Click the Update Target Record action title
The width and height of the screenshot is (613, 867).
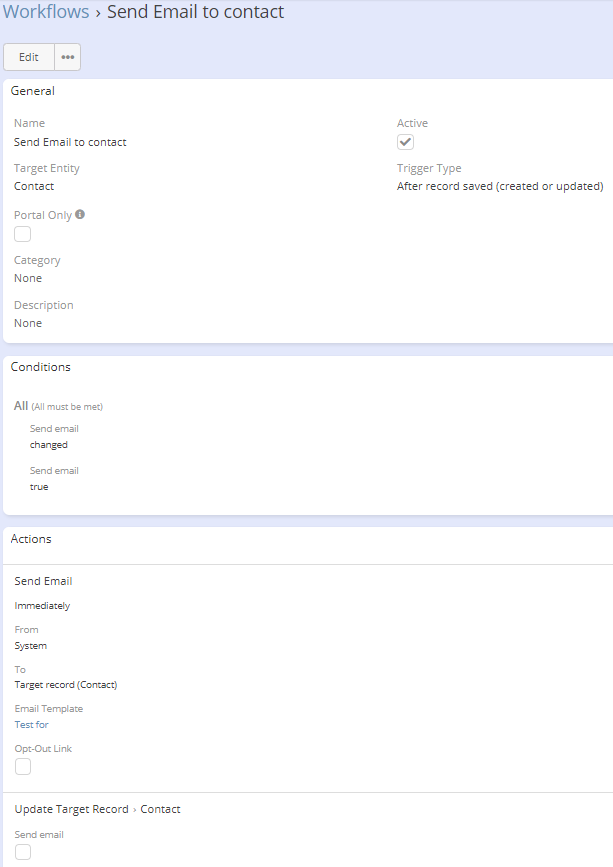[97, 809]
